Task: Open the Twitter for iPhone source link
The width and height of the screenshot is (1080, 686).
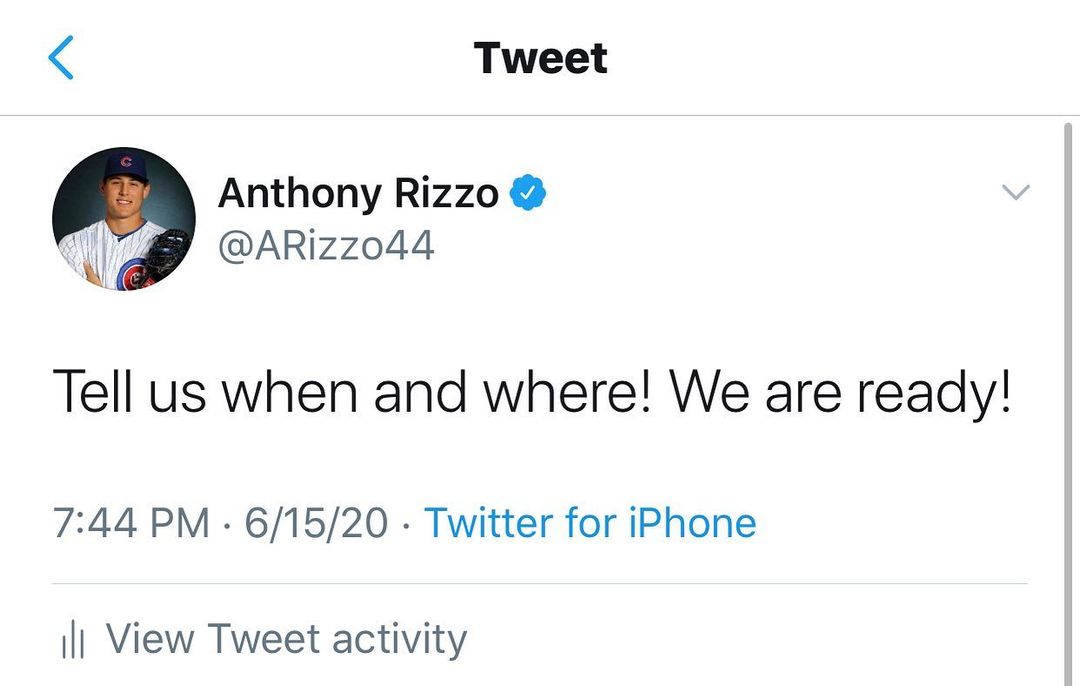Action: 590,523
